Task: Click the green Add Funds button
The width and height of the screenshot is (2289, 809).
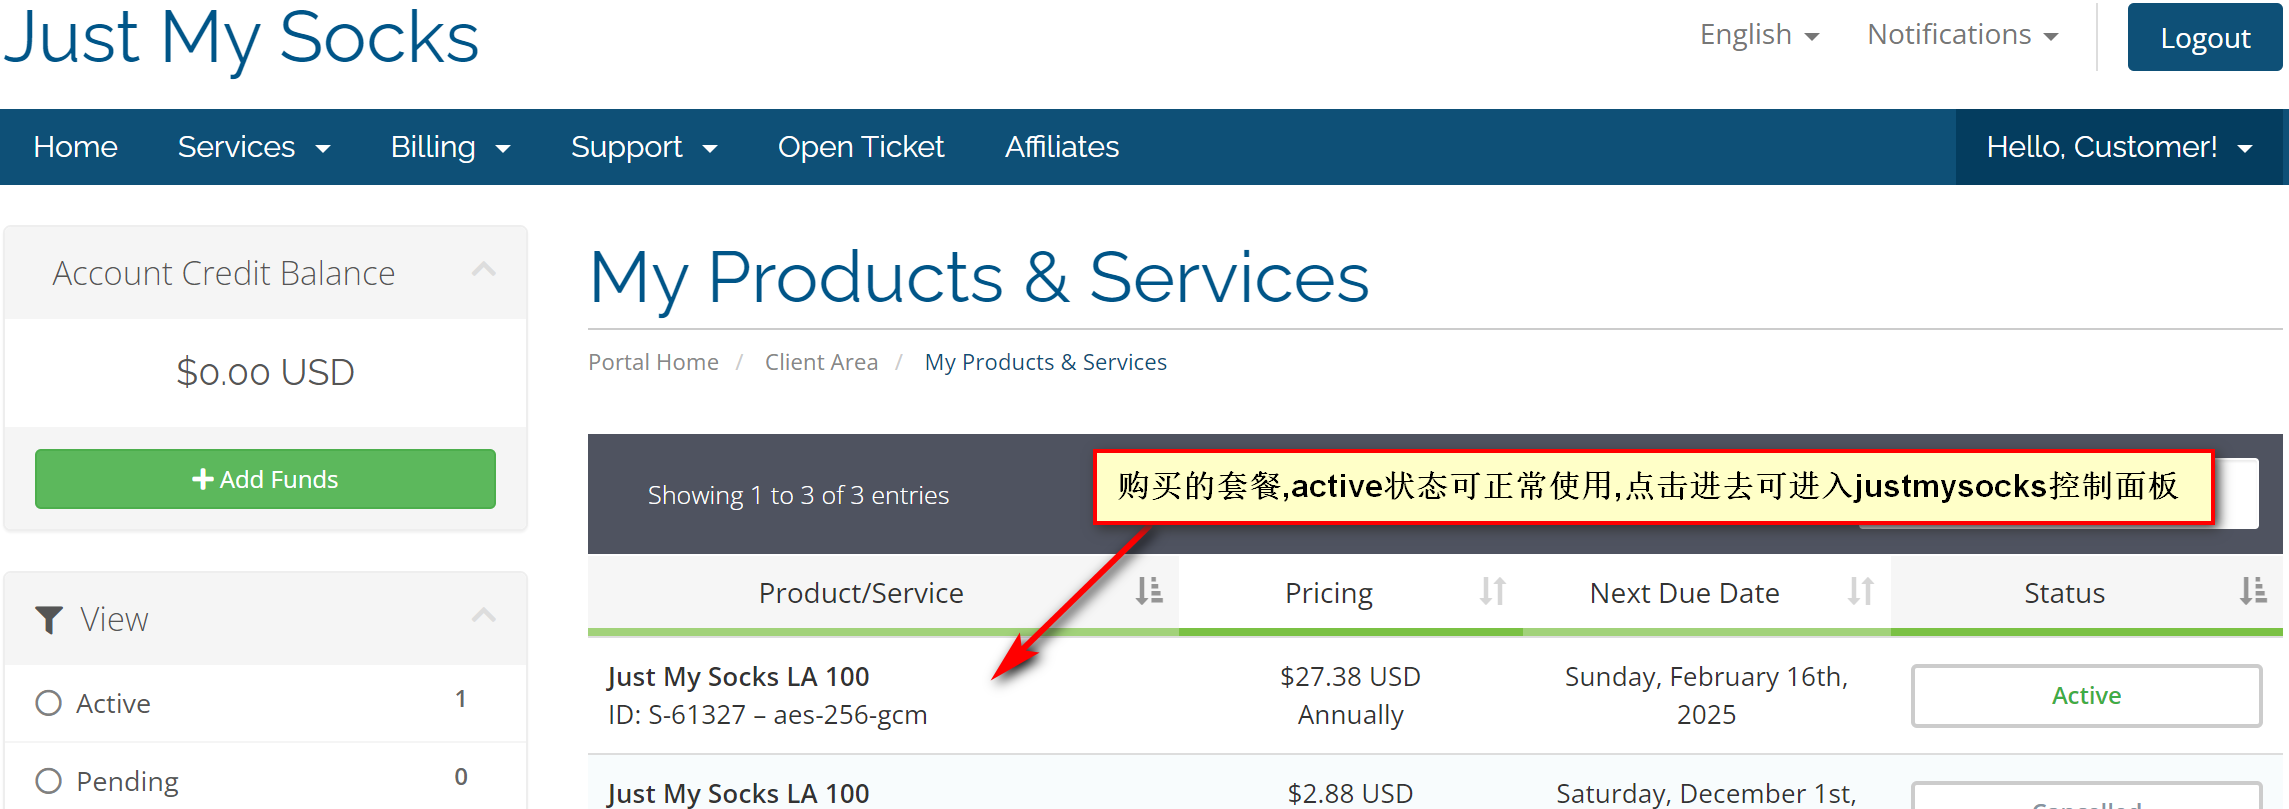Action: [x=265, y=479]
